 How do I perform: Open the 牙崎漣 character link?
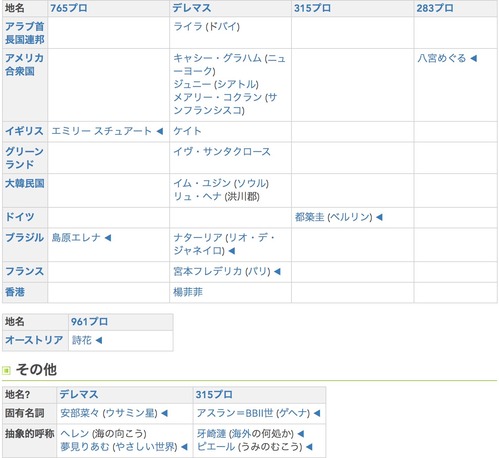(x=211, y=434)
